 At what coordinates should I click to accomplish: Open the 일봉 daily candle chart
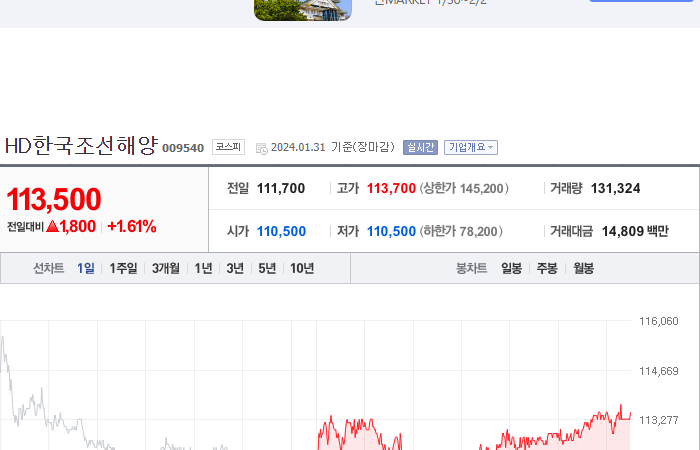(511, 268)
